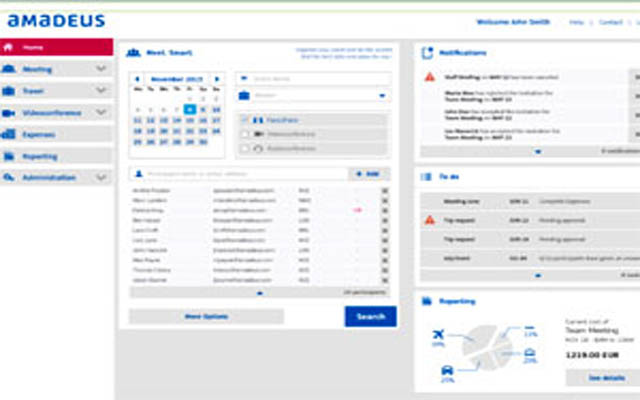Click the Administration icon in sidebar
Viewport: 640px width, 400px height.
tap(9, 177)
